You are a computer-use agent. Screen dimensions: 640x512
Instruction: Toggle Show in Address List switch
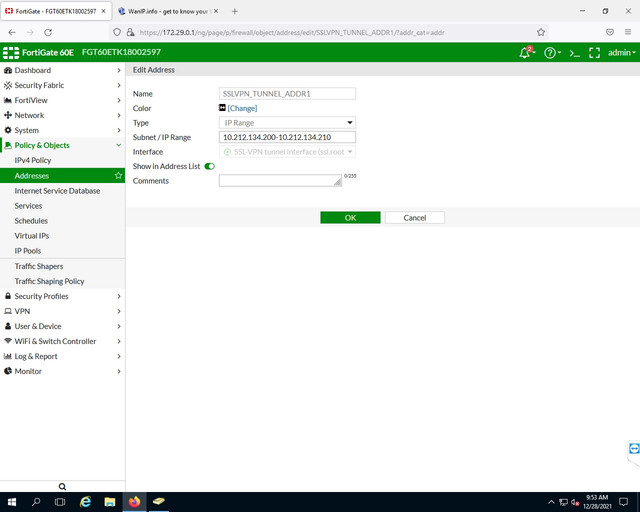[x=209, y=166]
